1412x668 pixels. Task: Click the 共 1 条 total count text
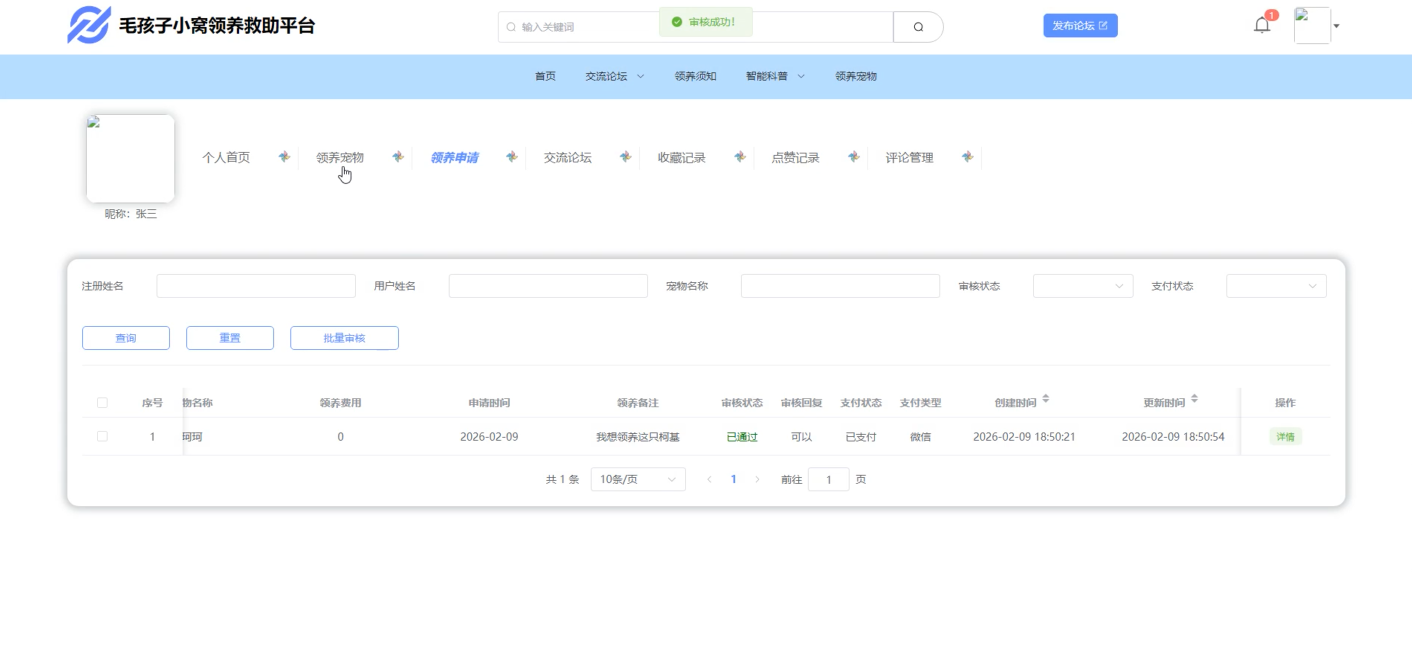click(x=562, y=480)
